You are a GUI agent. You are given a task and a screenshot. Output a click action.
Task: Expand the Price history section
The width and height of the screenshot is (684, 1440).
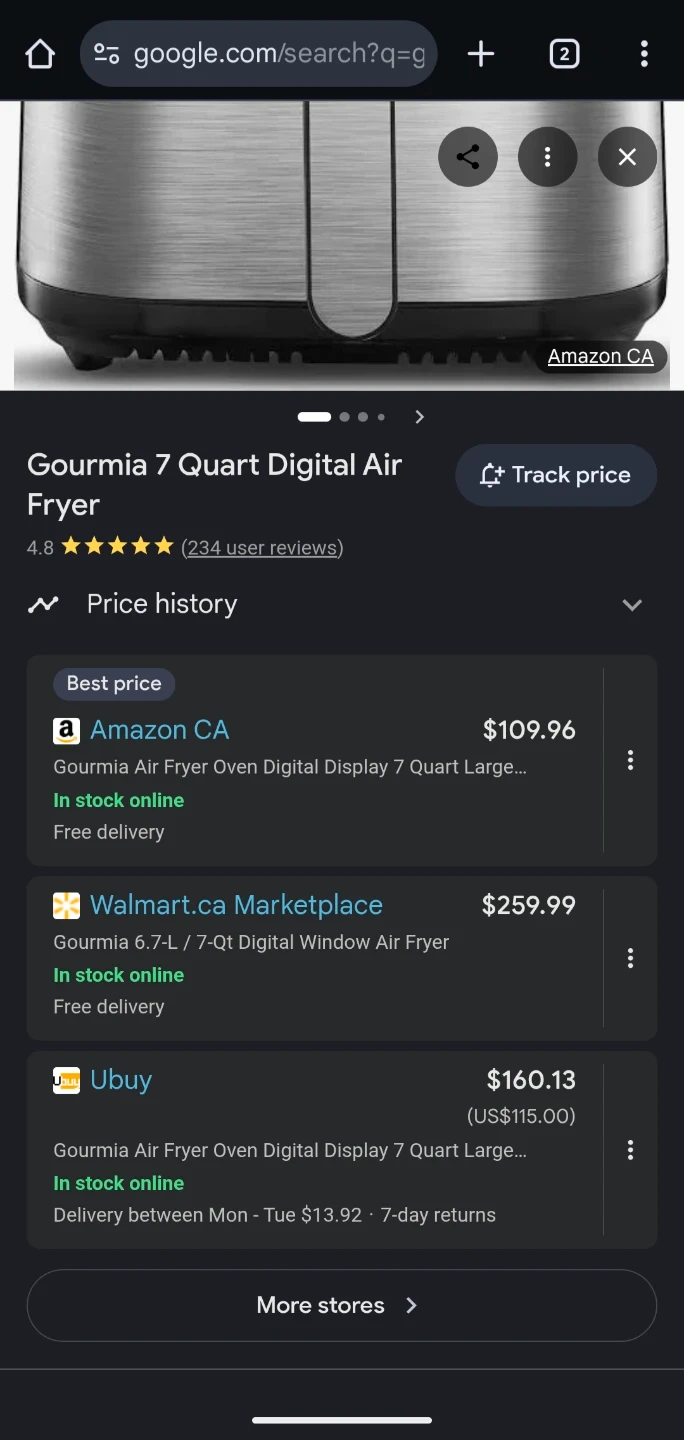pyautogui.click(x=632, y=605)
